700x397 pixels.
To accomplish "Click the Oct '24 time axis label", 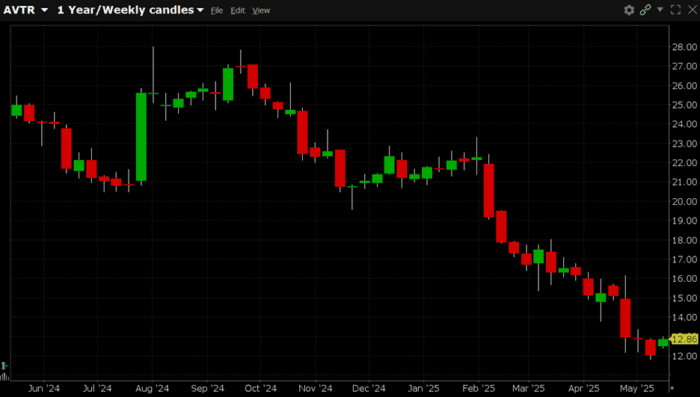I will 260,388.
